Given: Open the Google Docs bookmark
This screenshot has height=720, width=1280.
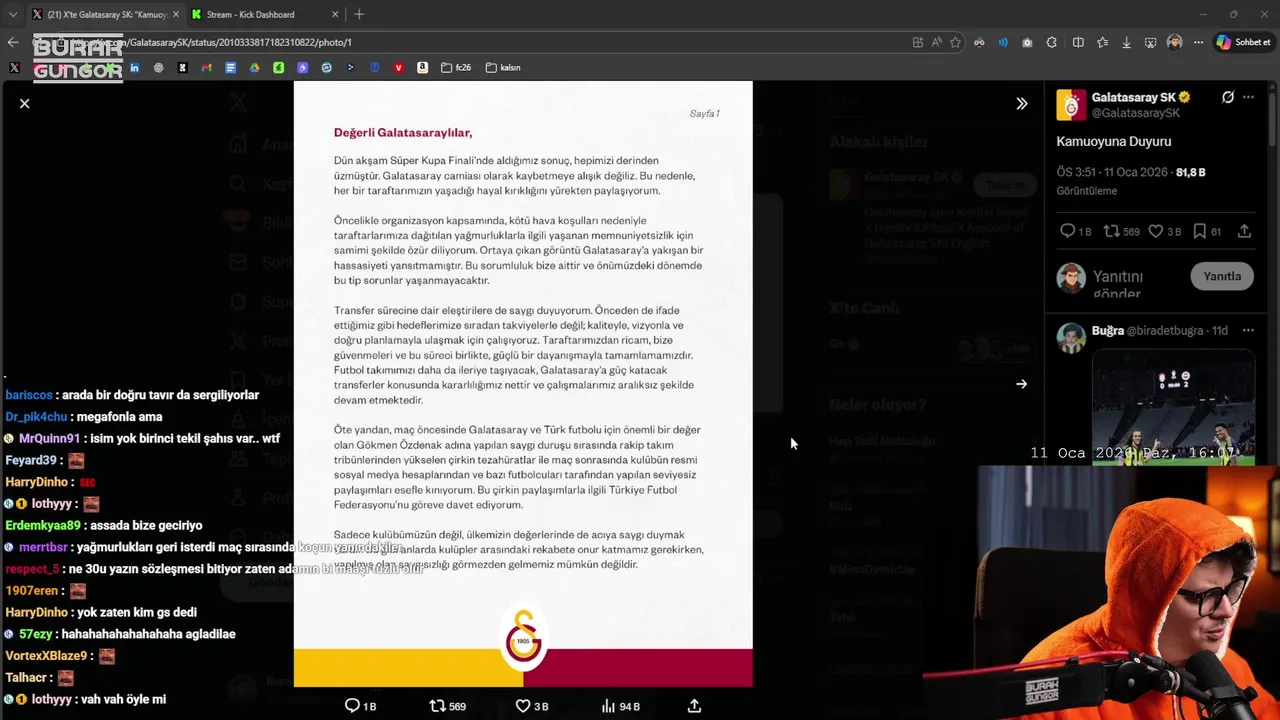Looking at the screenshot, I should pyautogui.click(x=230, y=68).
